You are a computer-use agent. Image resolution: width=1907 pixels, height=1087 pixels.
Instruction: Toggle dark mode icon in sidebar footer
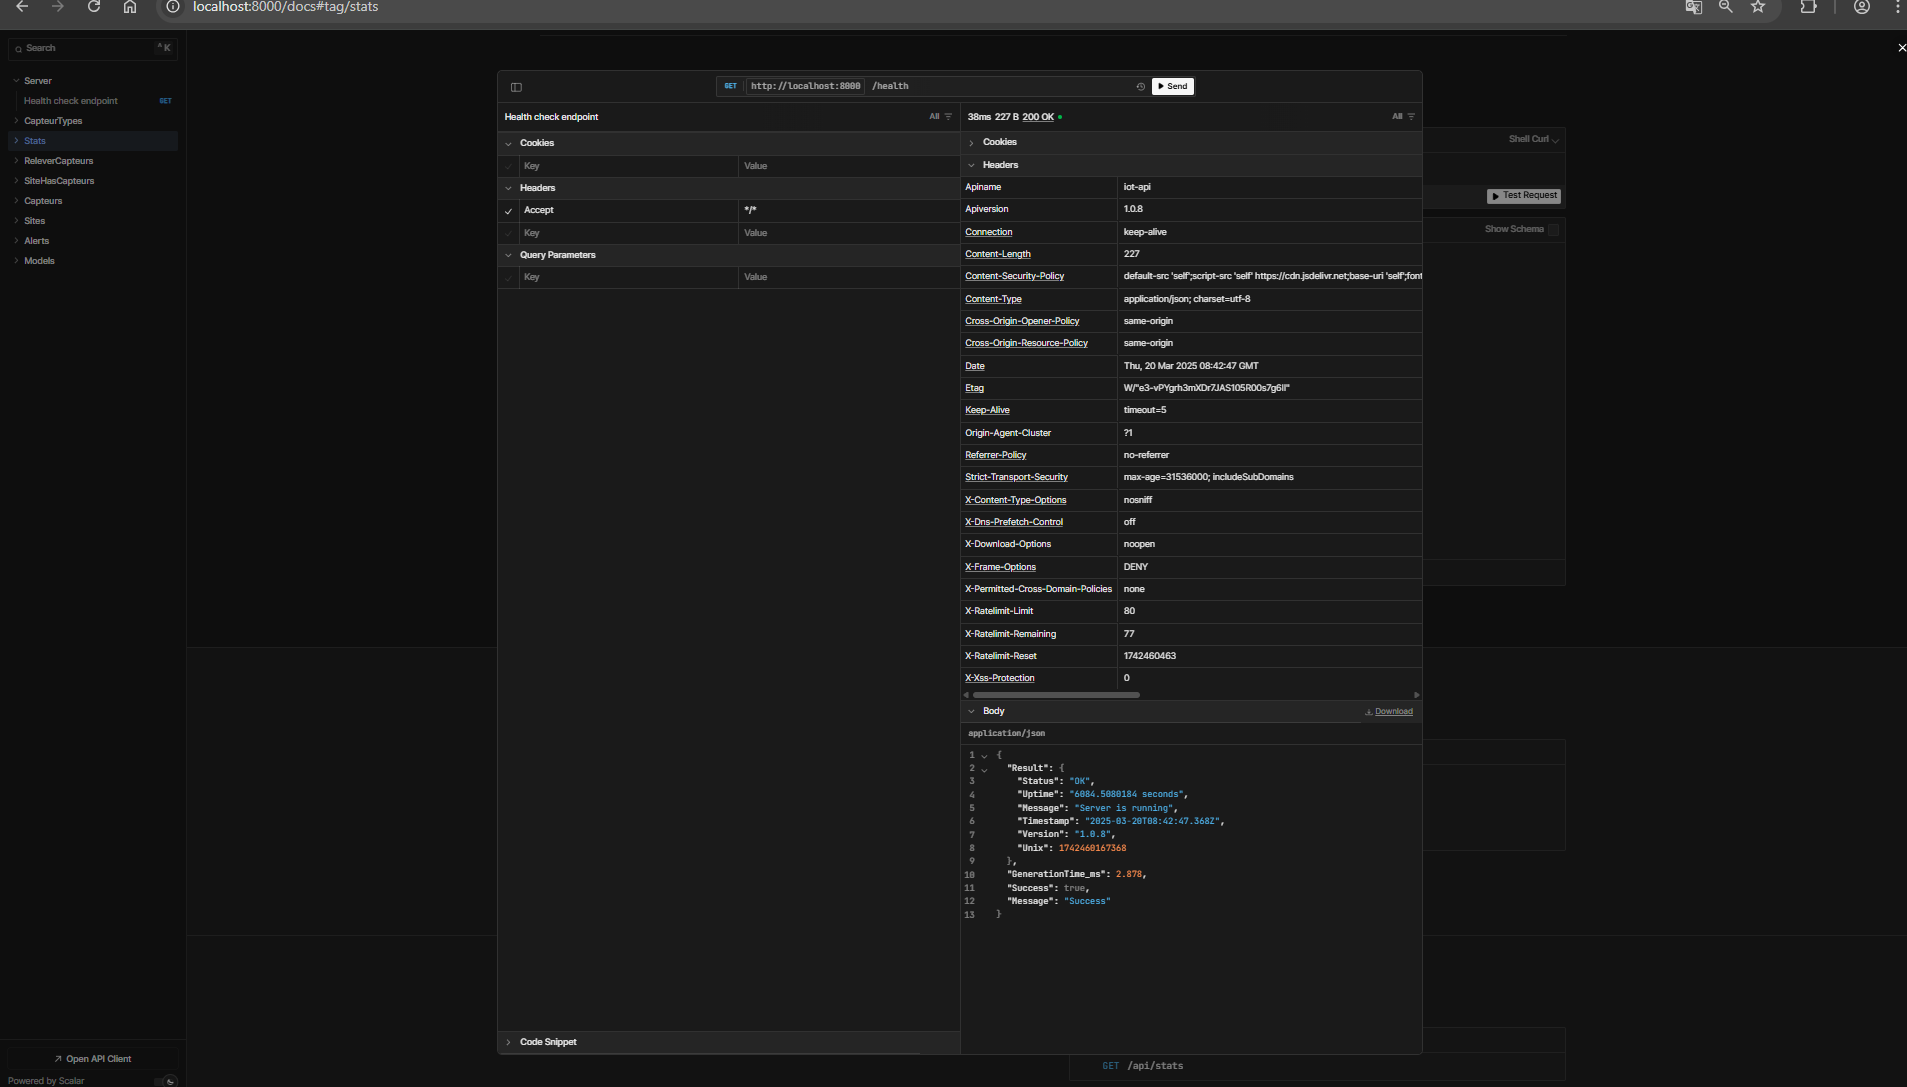point(170,1081)
